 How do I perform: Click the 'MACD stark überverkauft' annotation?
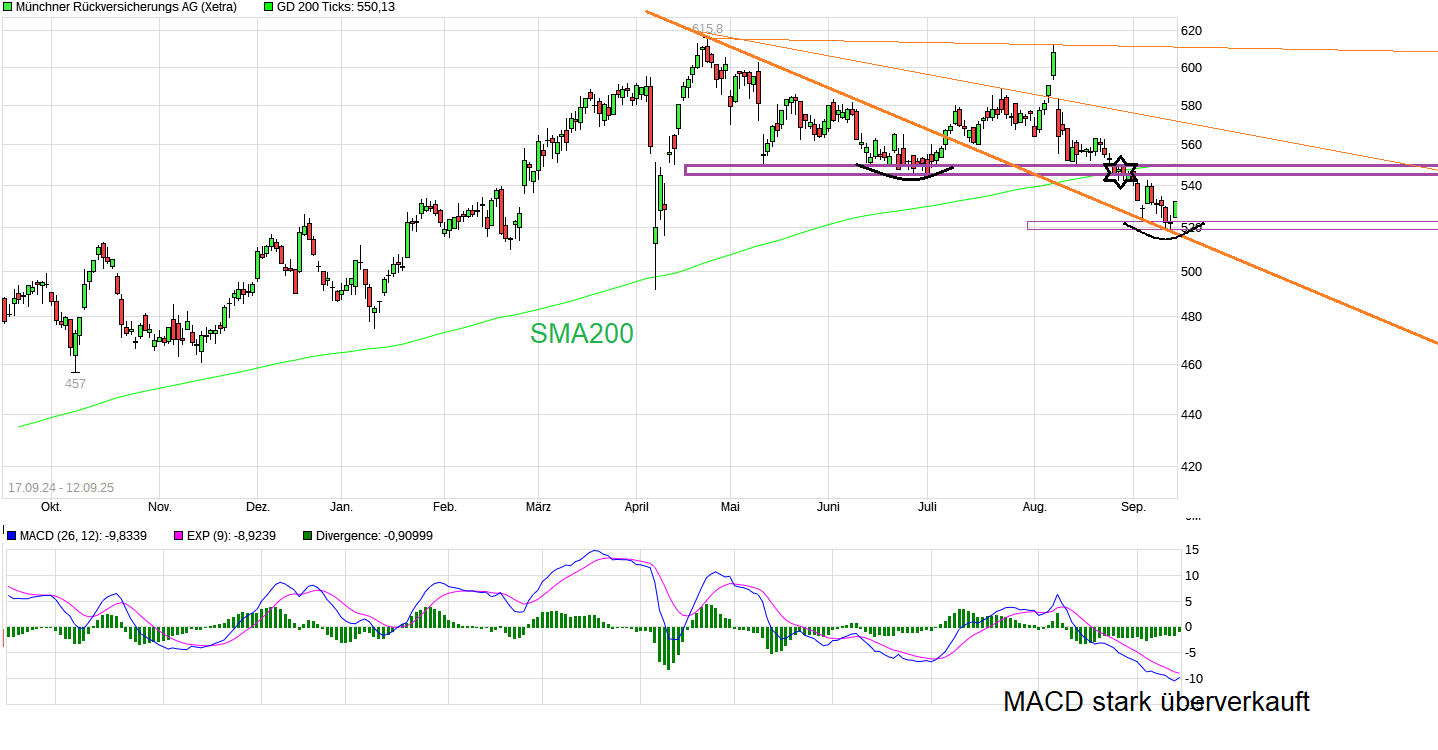pyautogui.click(x=1156, y=702)
